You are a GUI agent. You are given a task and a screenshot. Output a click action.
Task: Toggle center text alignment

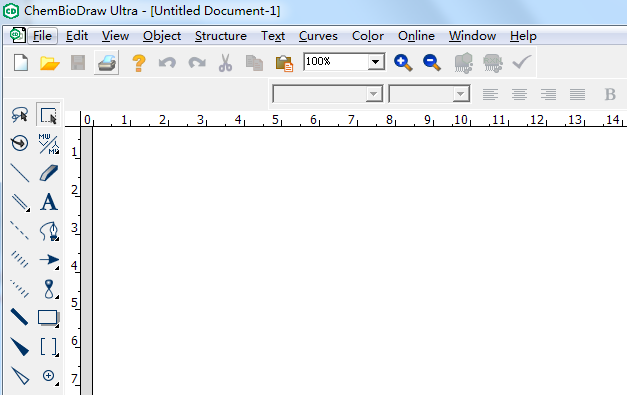point(519,94)
